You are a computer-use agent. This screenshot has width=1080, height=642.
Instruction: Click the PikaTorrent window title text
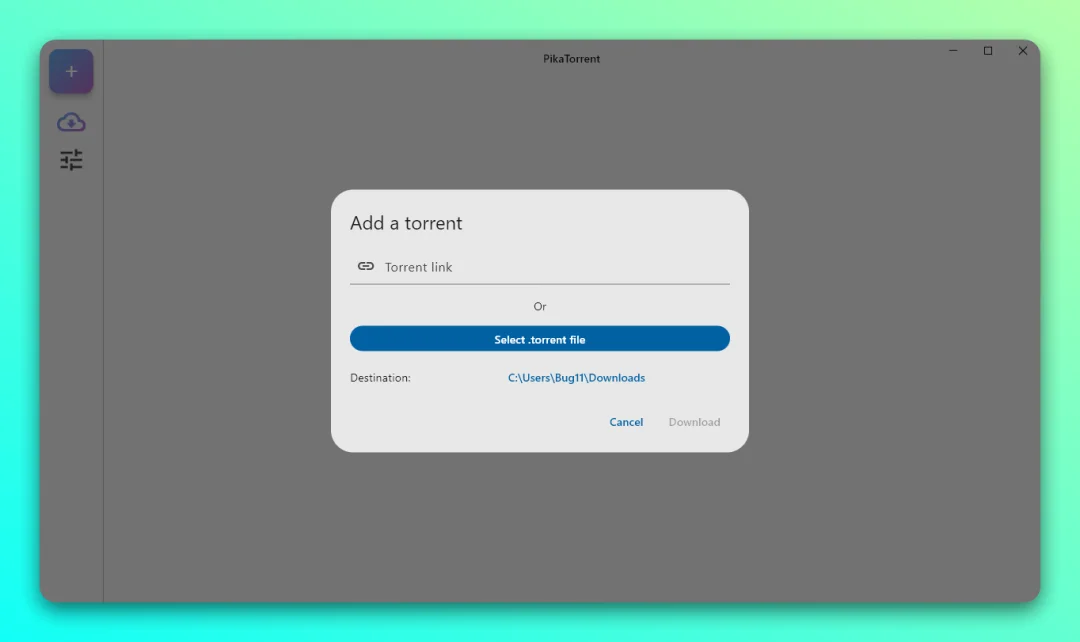click(x=572, y=59)
